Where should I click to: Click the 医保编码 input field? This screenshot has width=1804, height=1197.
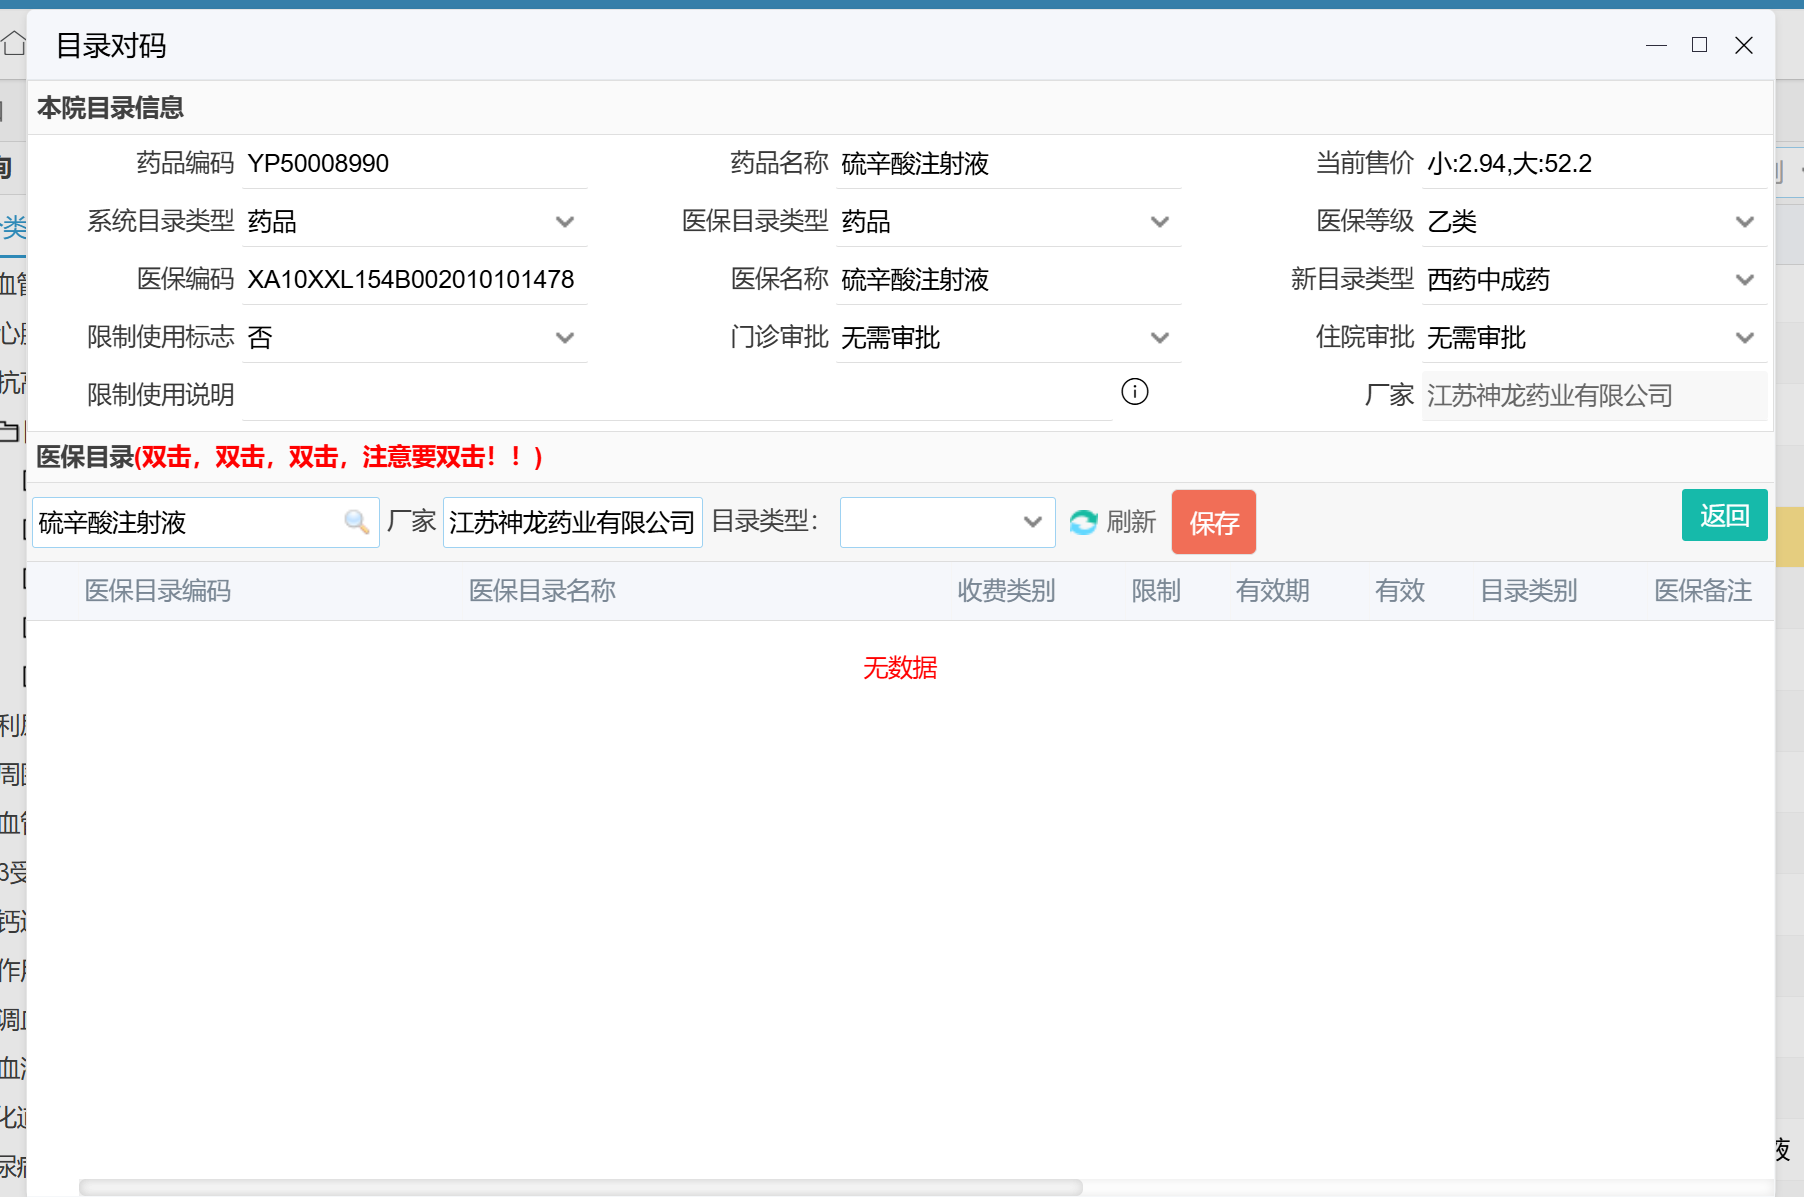(412, 280)
